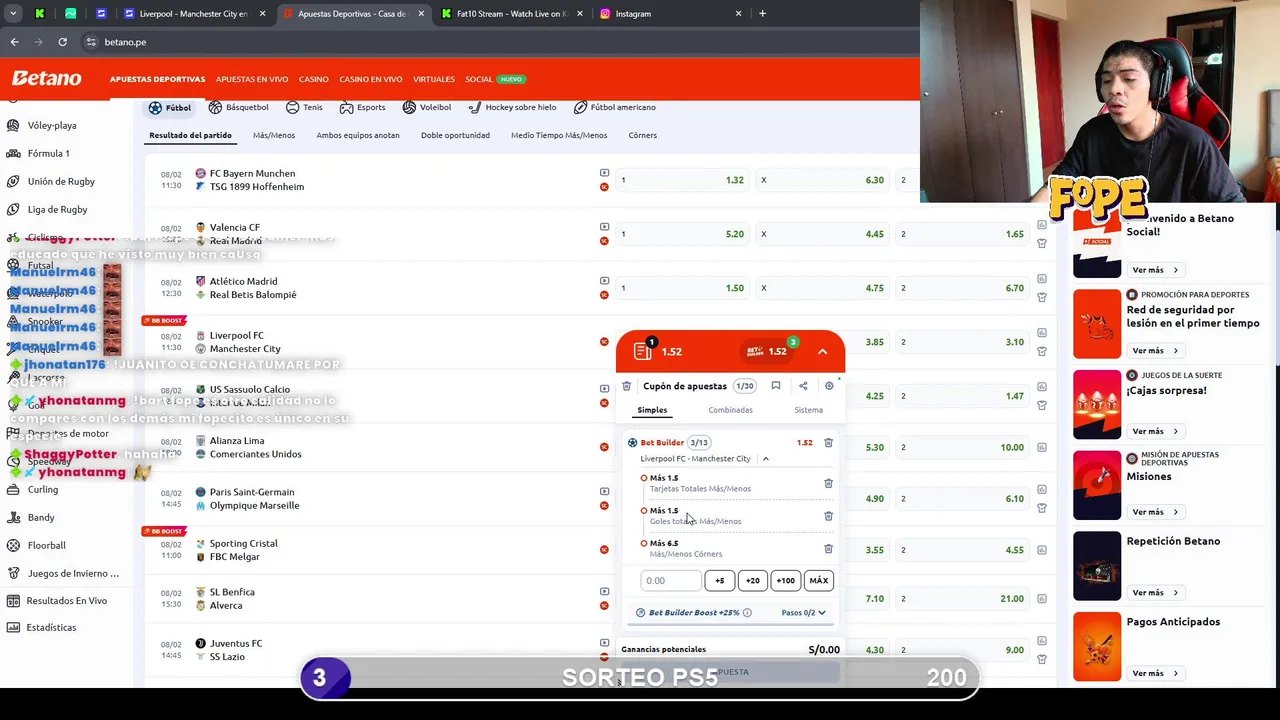Click the stake amount input field
1280x720 pixels.
(x=670, y=581)
